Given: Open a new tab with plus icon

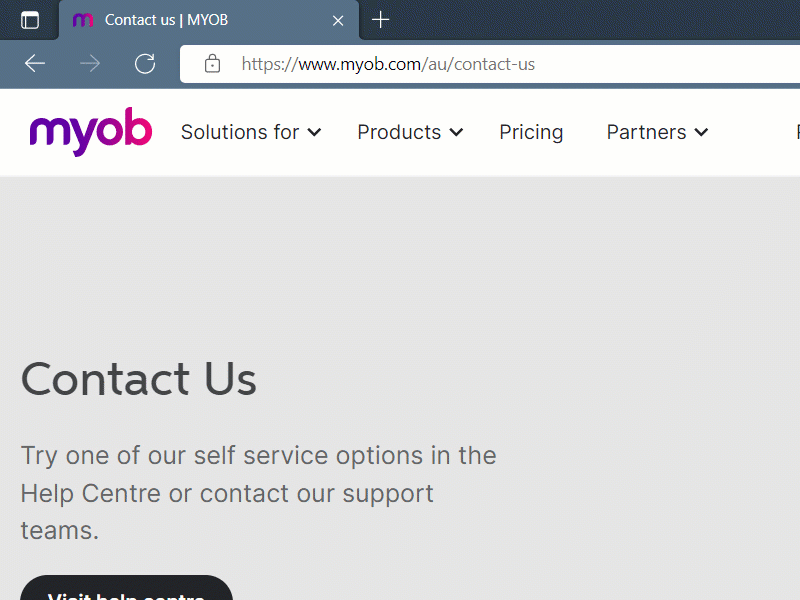Looking at the screenshot, I should pos(380,20).
